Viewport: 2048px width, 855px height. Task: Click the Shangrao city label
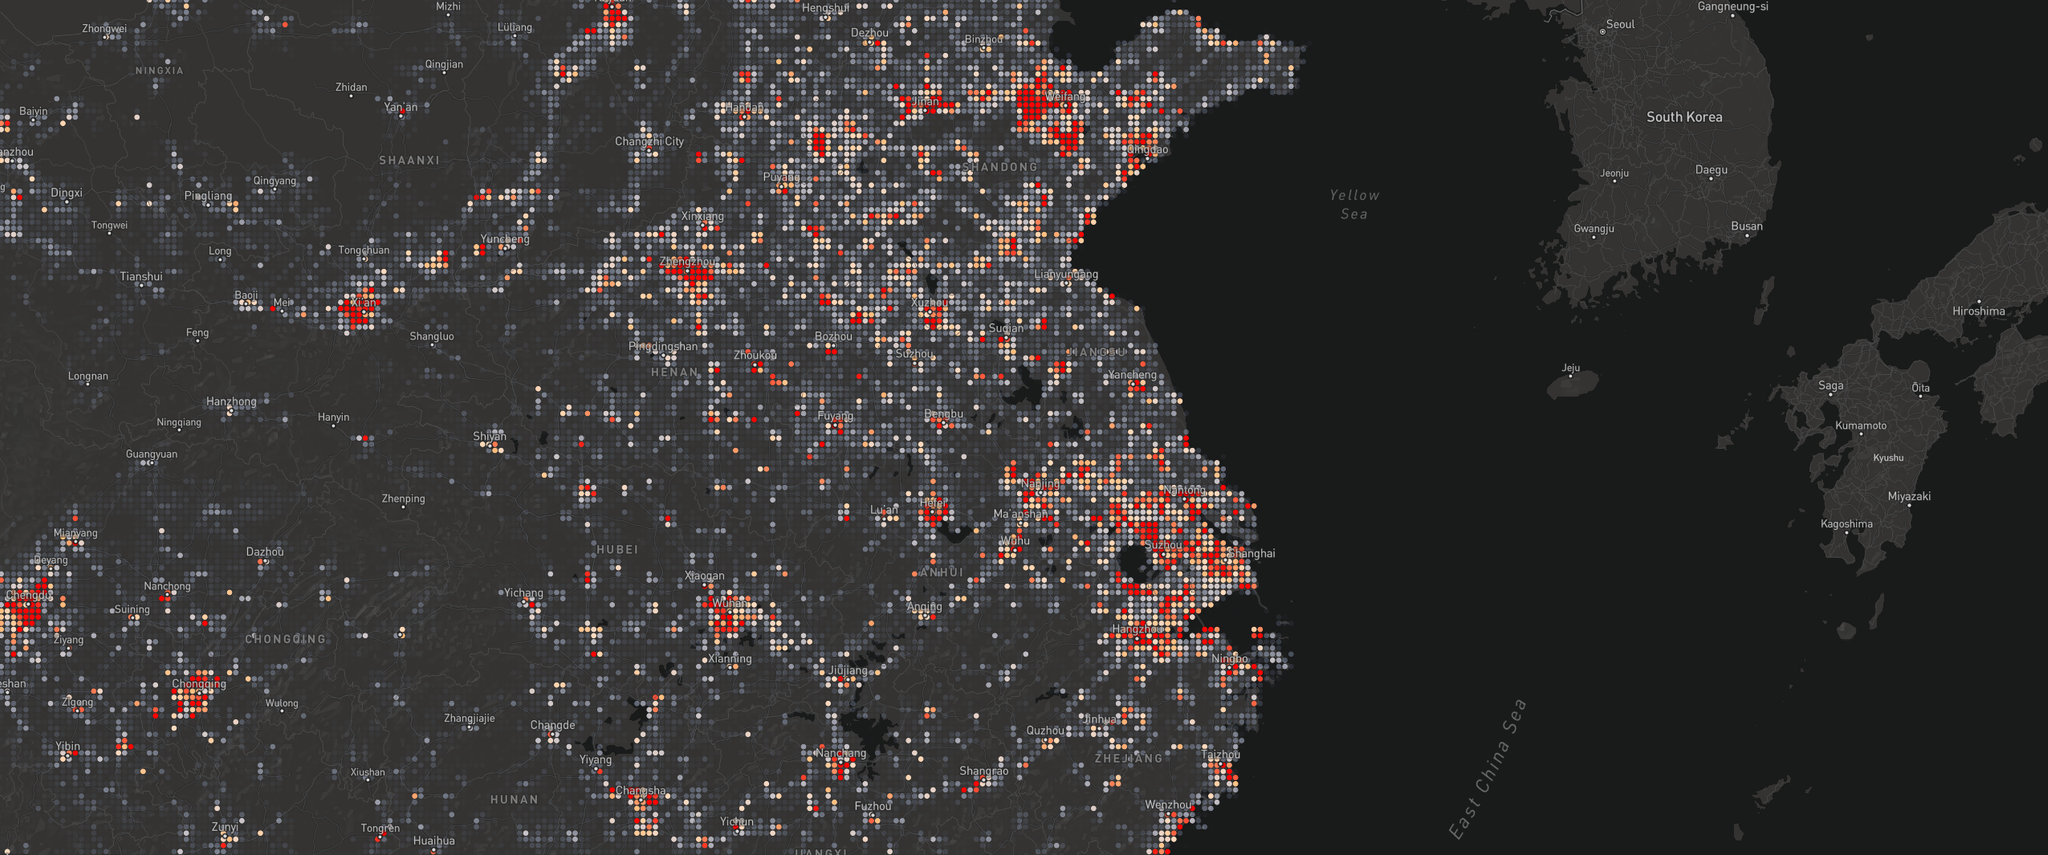point(984,771)
